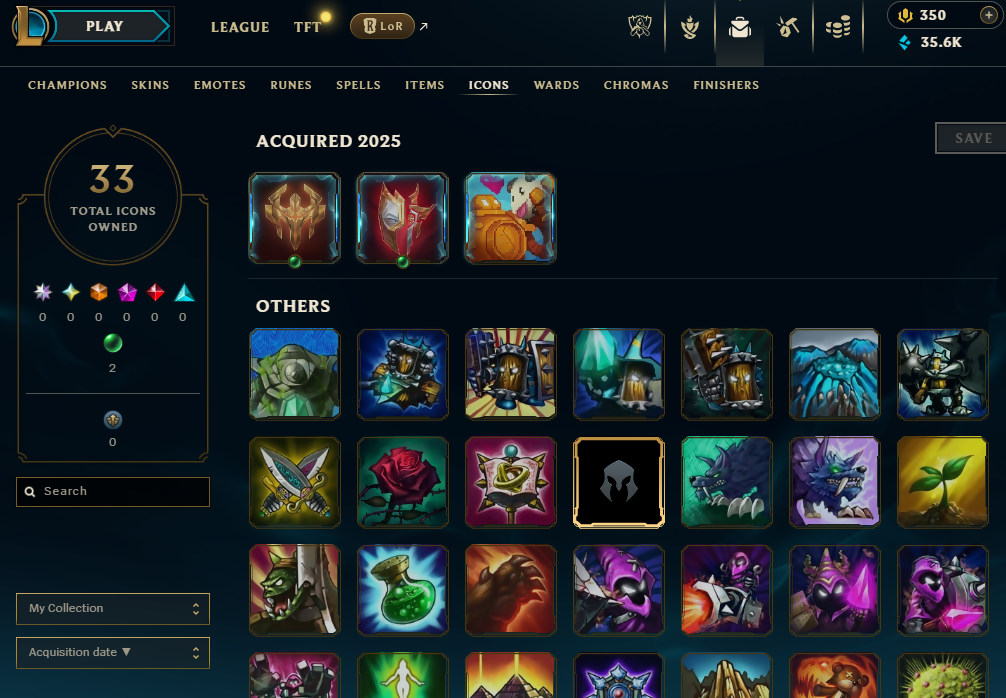This screenshot has height=698, width=1006.
Task: Select the crossed swords summoner icon
Action: point(294,482)
